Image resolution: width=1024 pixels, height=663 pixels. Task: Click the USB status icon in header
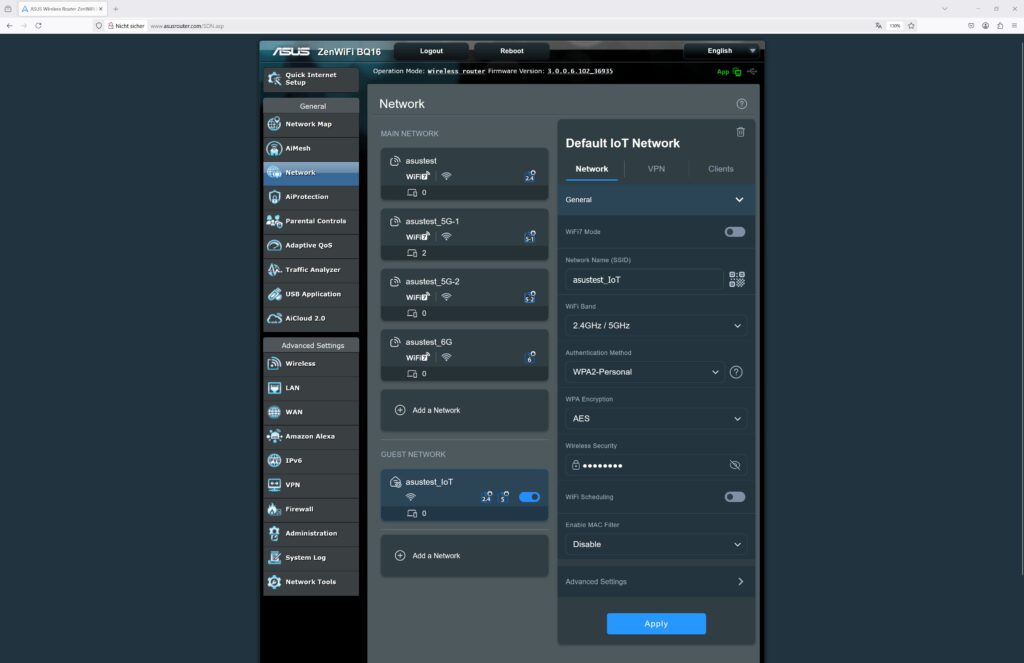(x=752, y=72)
